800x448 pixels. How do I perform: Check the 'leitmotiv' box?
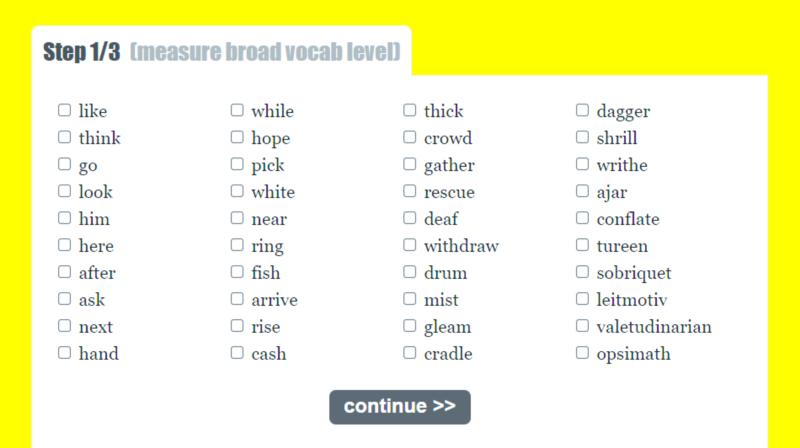582,298
